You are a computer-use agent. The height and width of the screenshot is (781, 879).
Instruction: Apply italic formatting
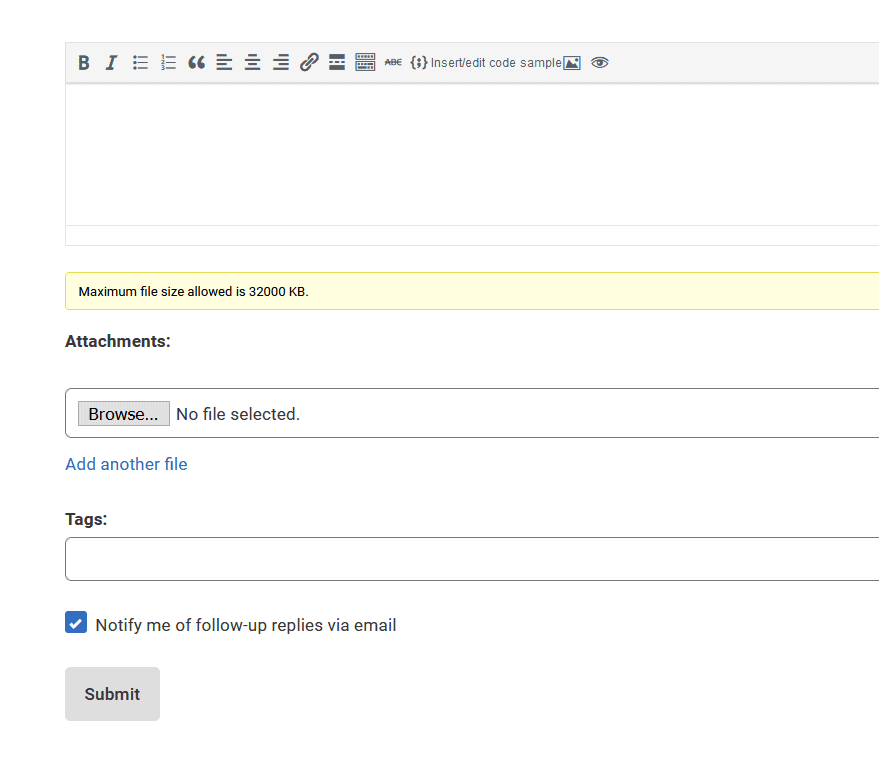(111, 63)
